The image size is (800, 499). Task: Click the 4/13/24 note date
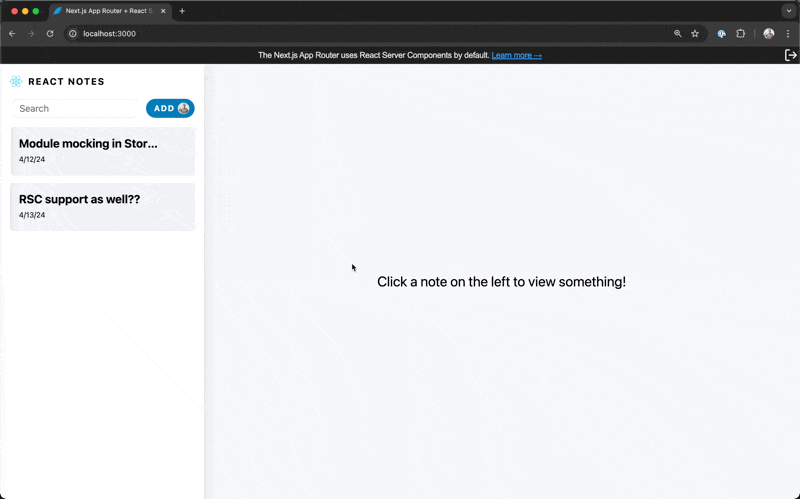click(32, 215)
